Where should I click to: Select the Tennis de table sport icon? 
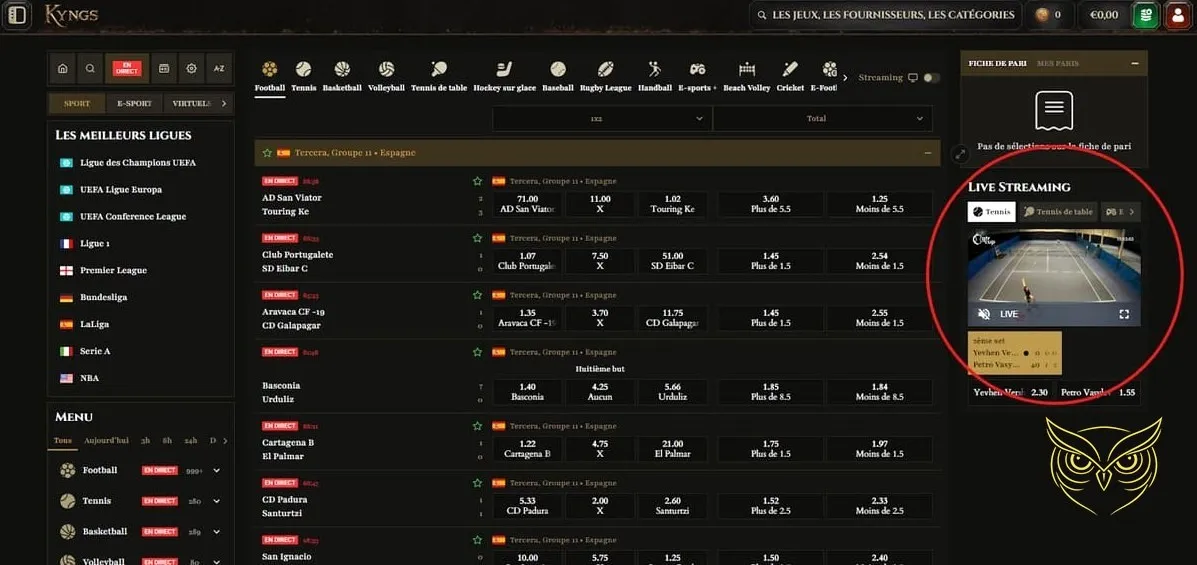439,69
